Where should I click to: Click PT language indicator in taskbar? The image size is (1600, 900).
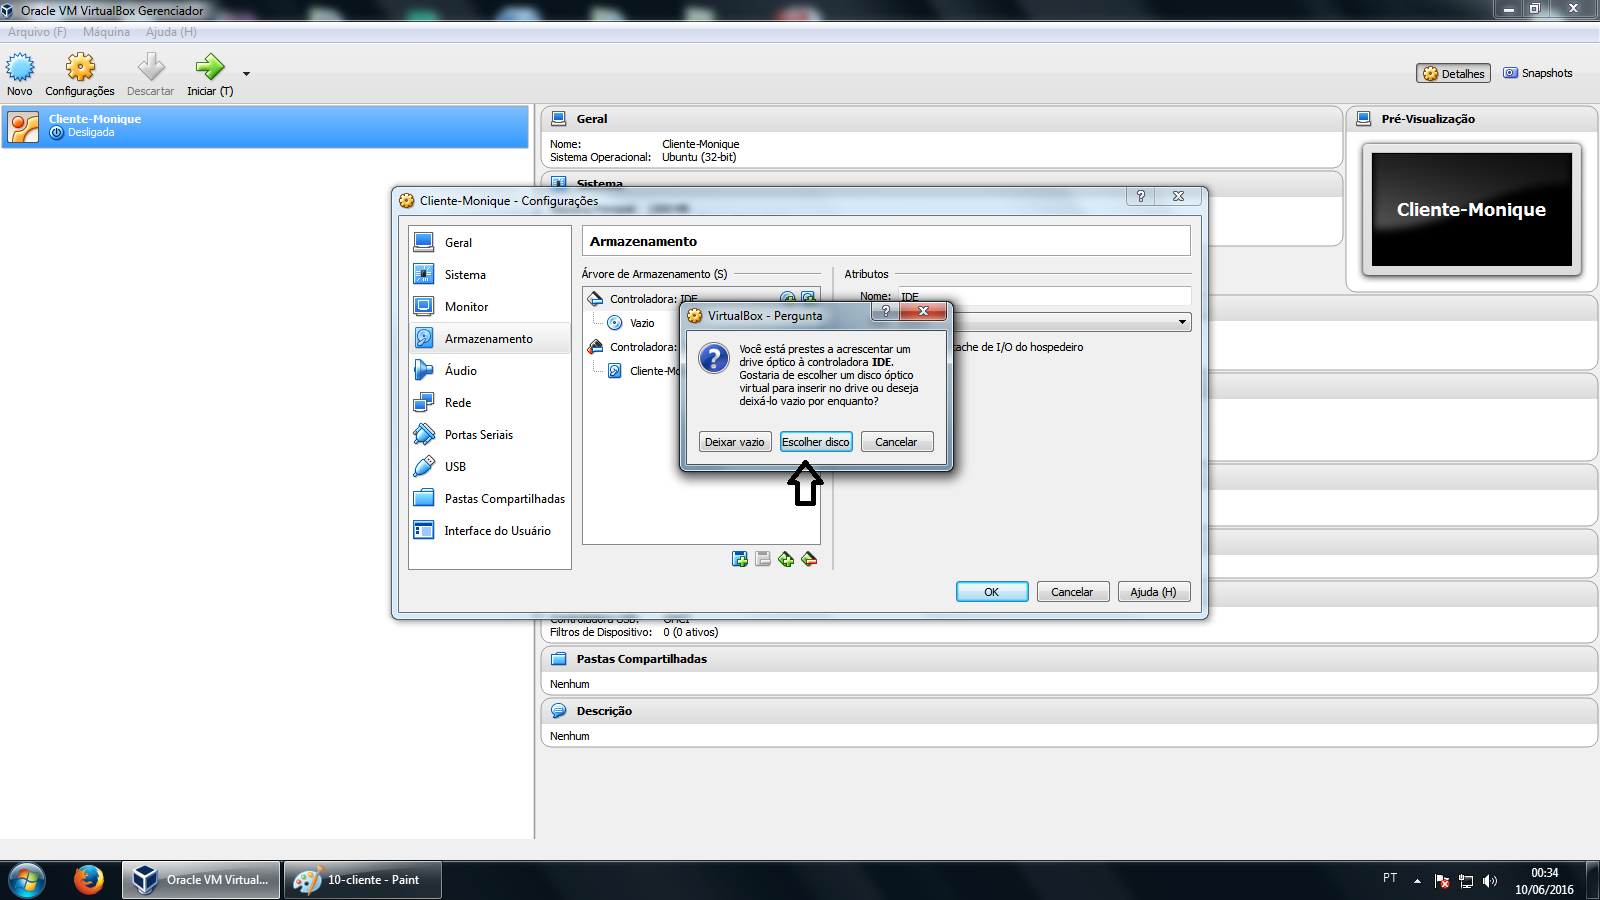(1390, 878)
